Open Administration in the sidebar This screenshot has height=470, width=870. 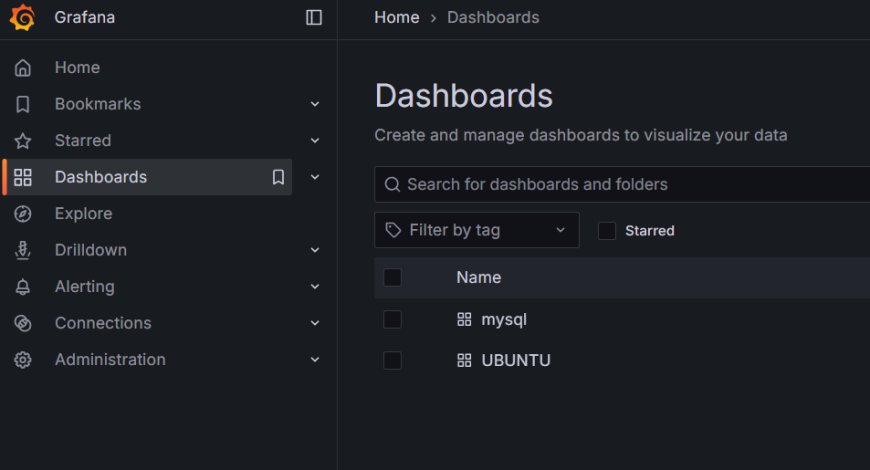point(110,360)
